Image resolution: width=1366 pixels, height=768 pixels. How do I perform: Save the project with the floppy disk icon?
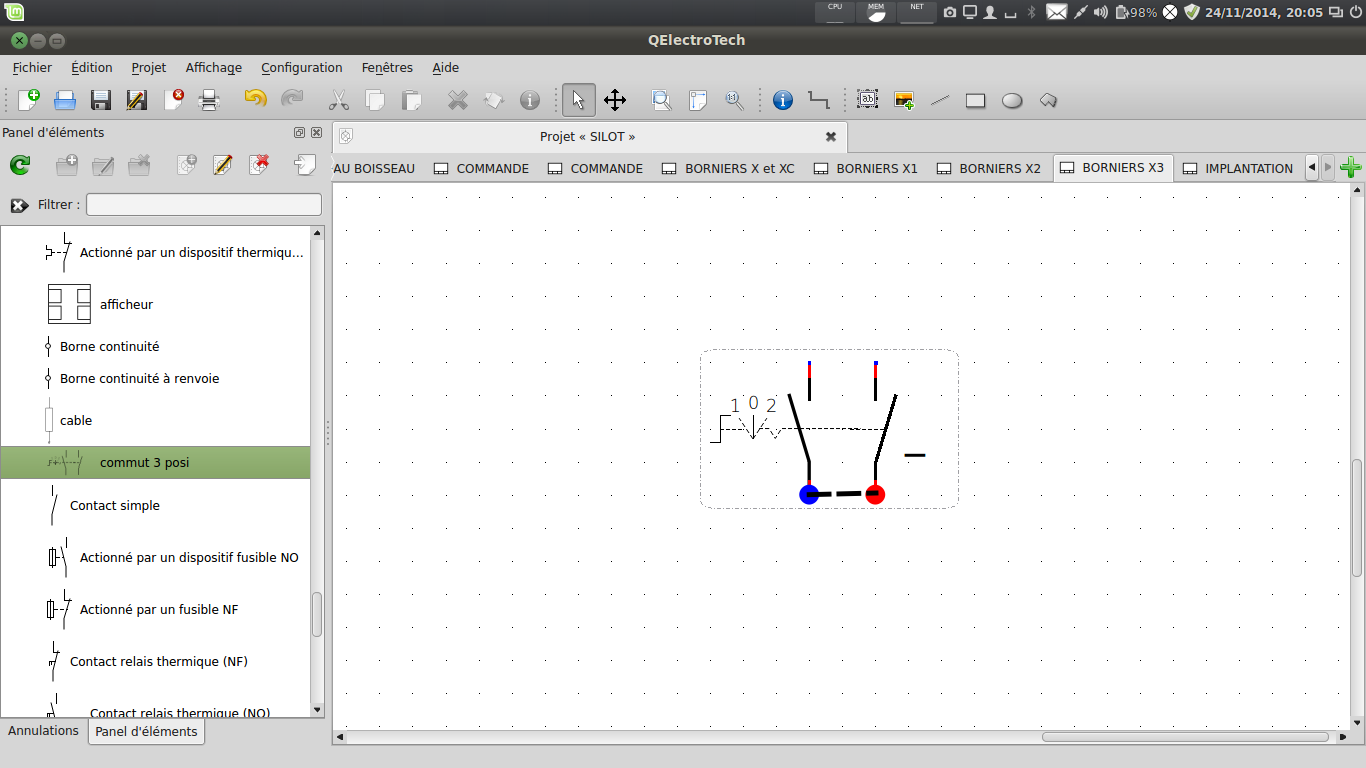coord(101,100)
